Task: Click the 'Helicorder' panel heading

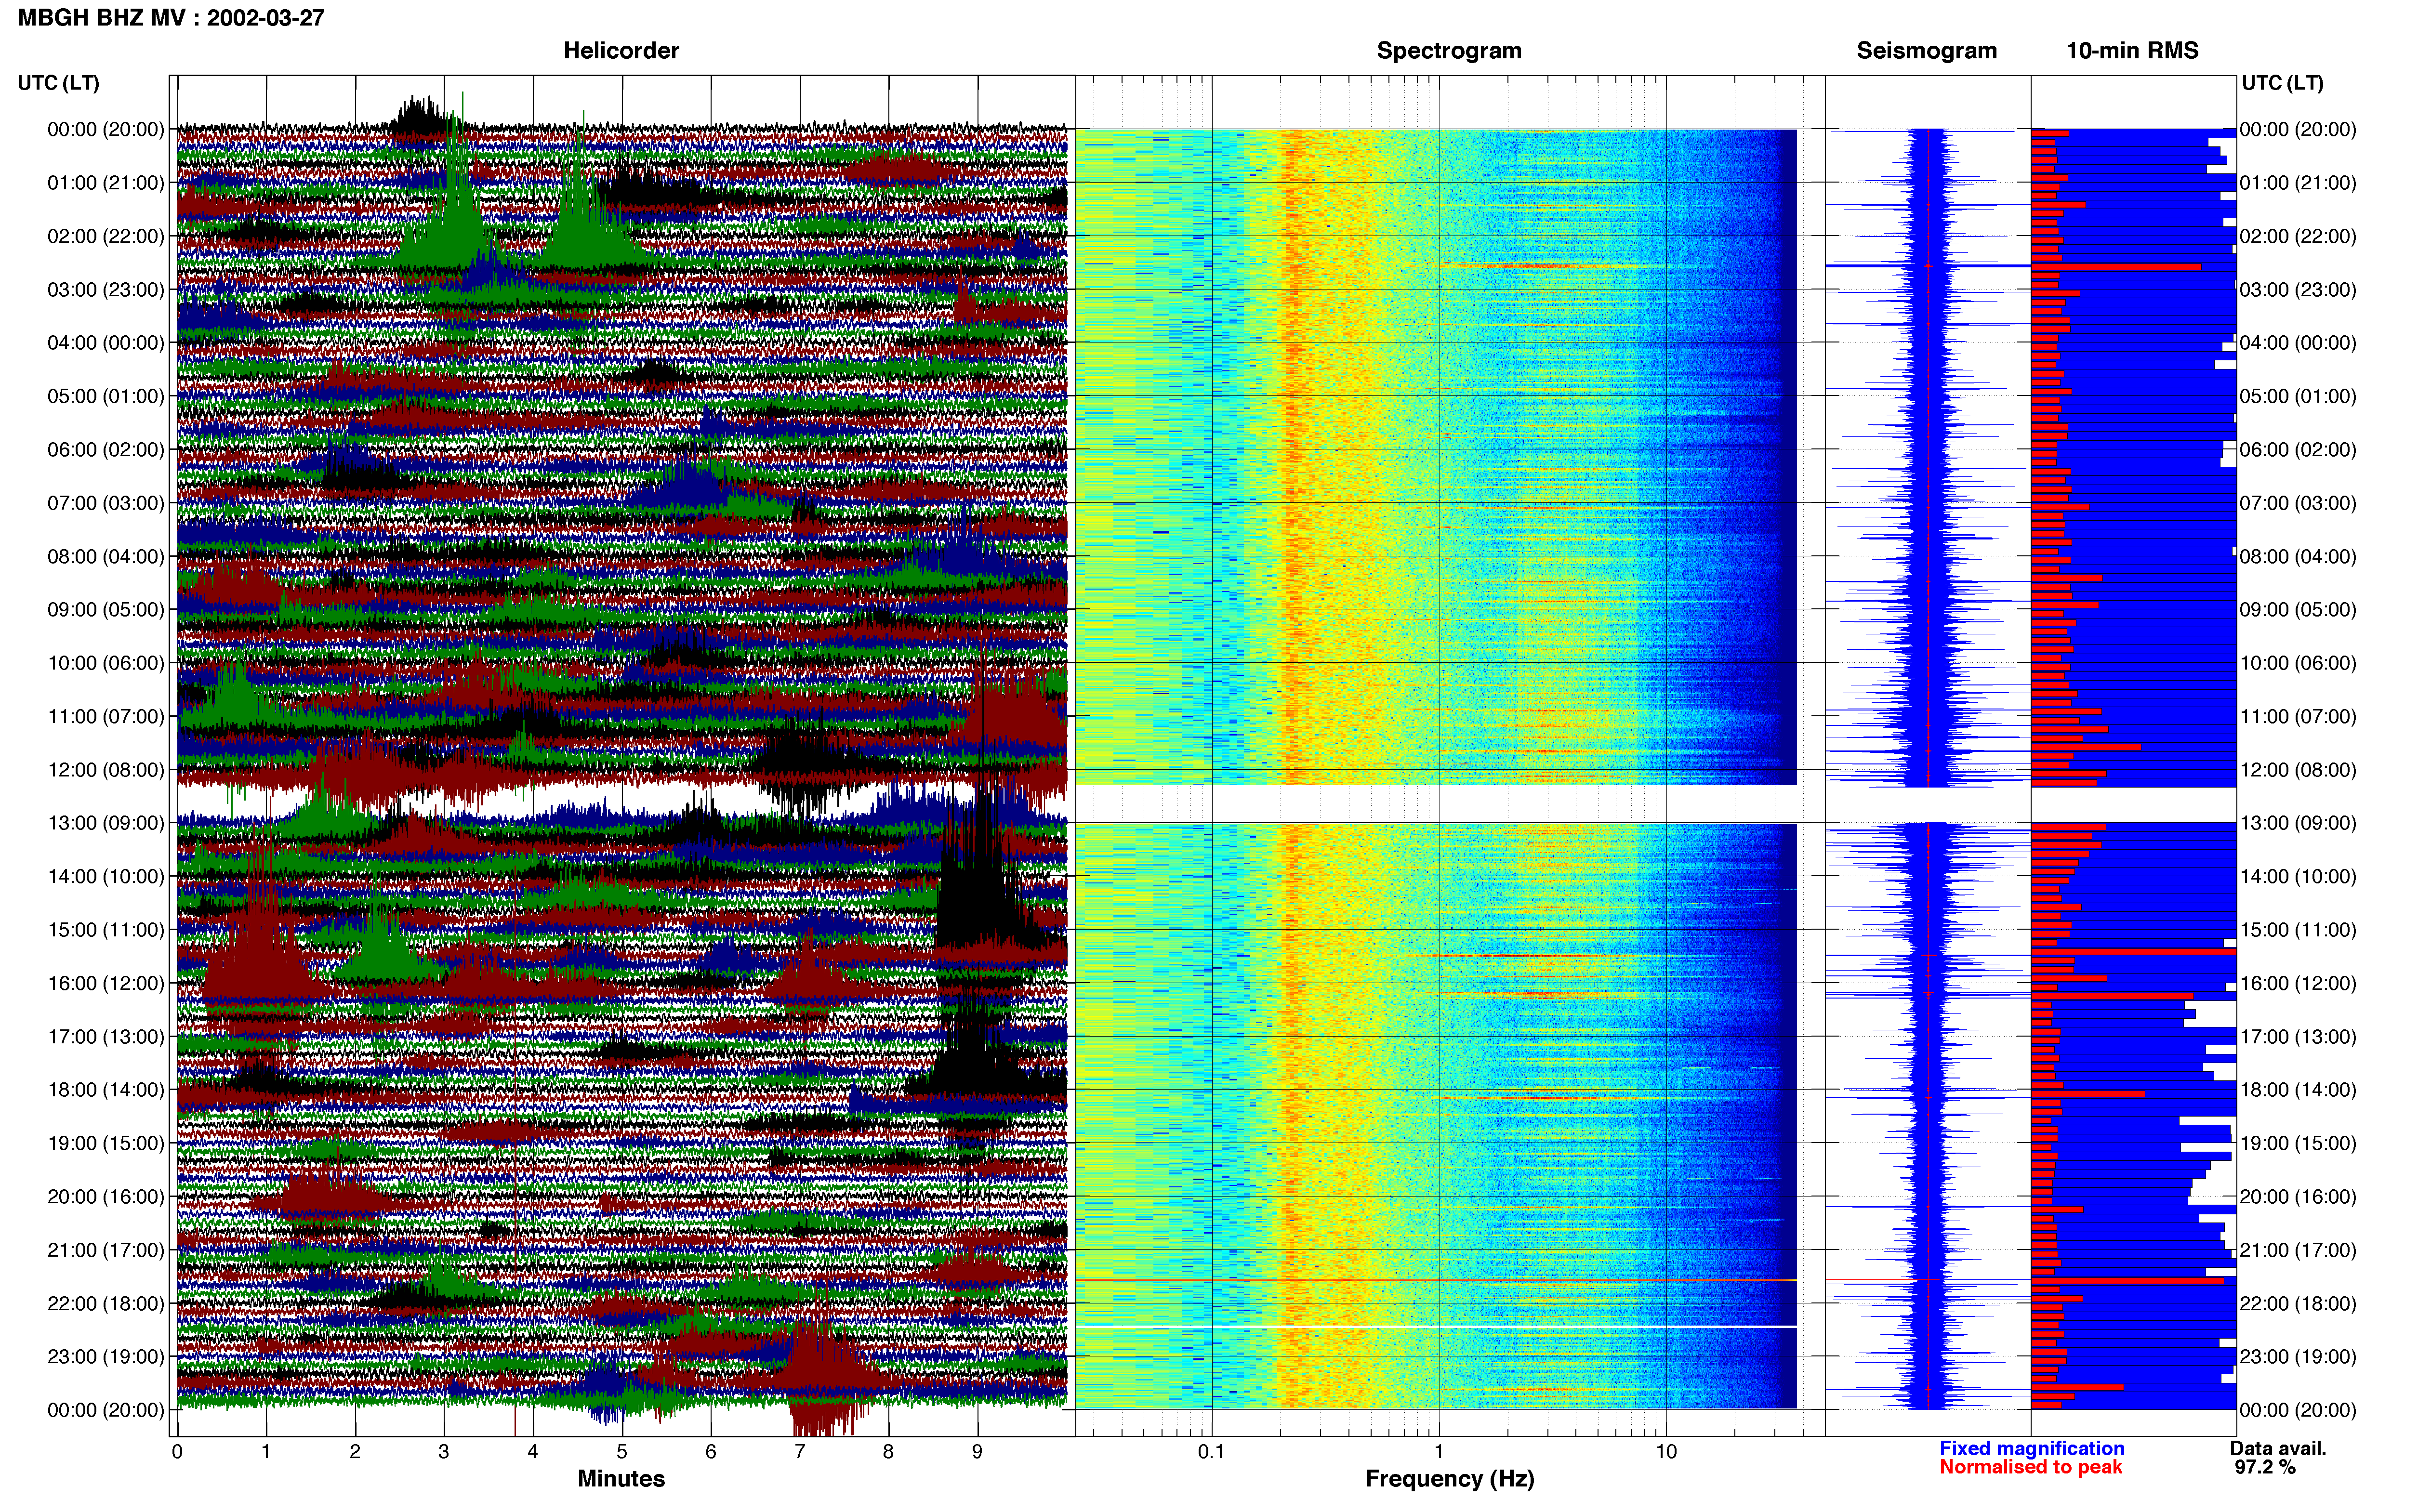Action: coord(621,51)
